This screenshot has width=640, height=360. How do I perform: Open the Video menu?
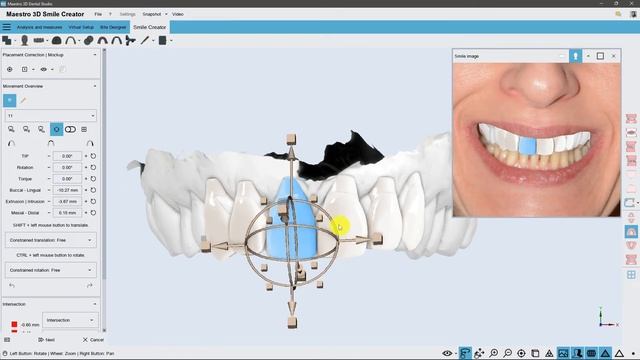pyautogui.click(x=178, y=14)
